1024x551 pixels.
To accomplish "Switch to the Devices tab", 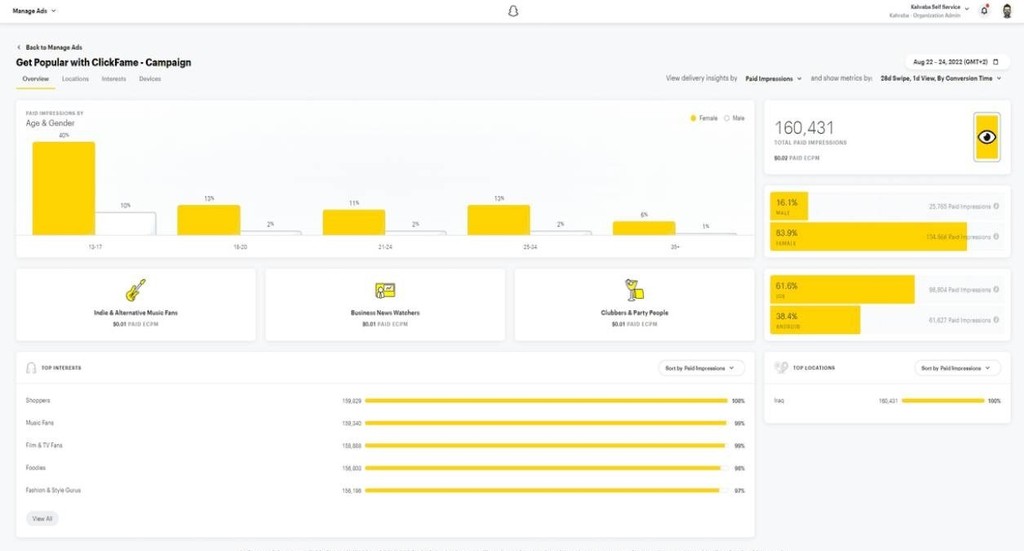I will [x=150, y=79].
